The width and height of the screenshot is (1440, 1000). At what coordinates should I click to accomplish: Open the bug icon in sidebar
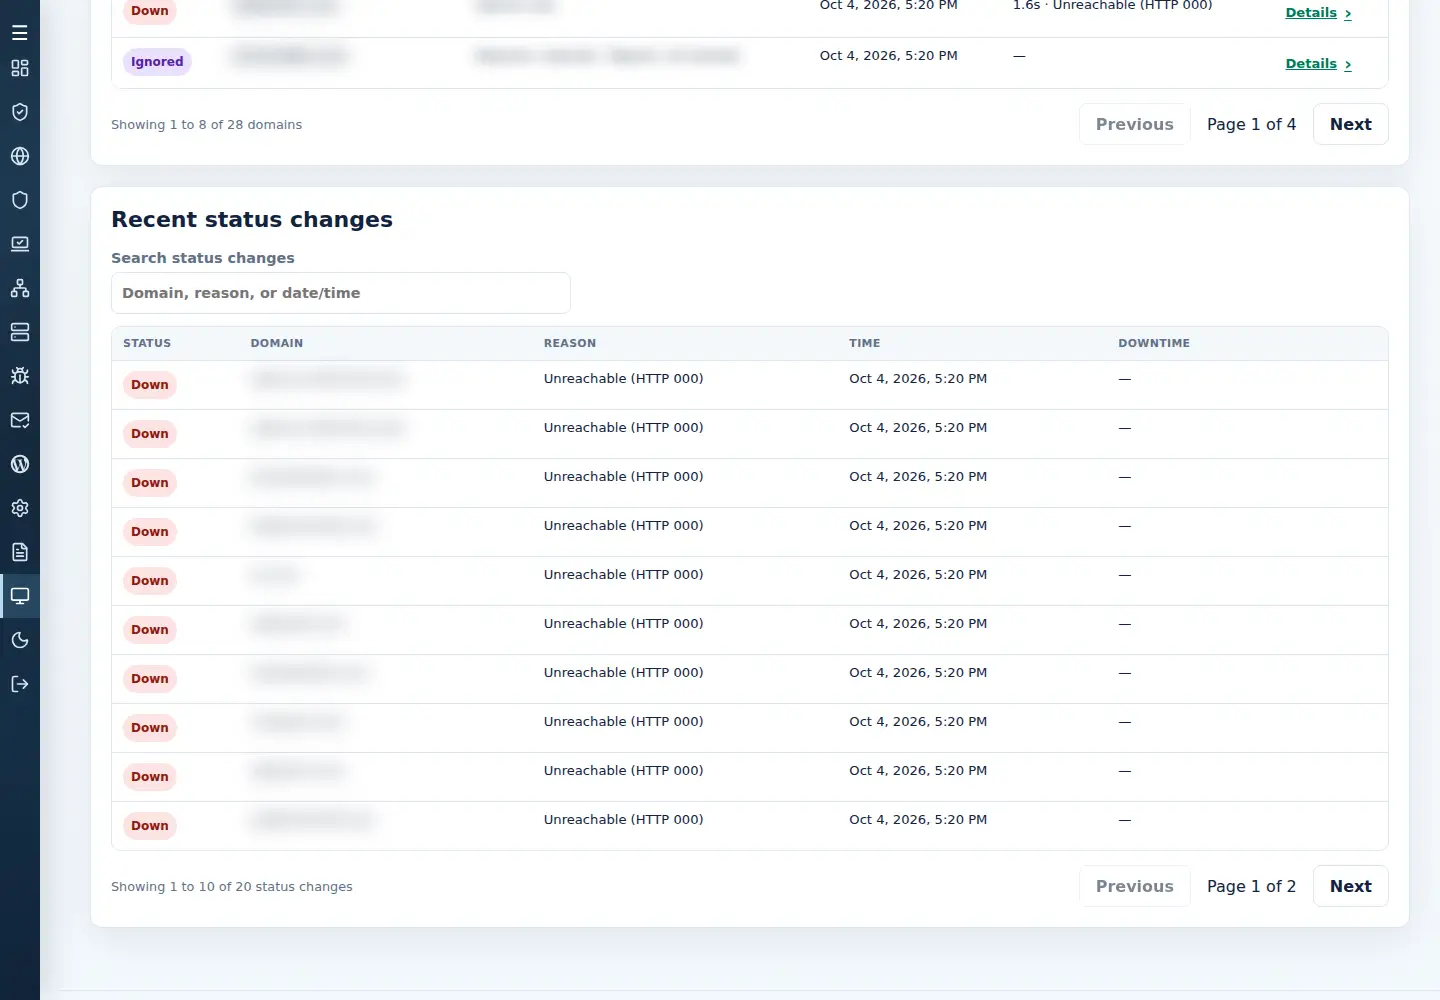coord(20,376)
